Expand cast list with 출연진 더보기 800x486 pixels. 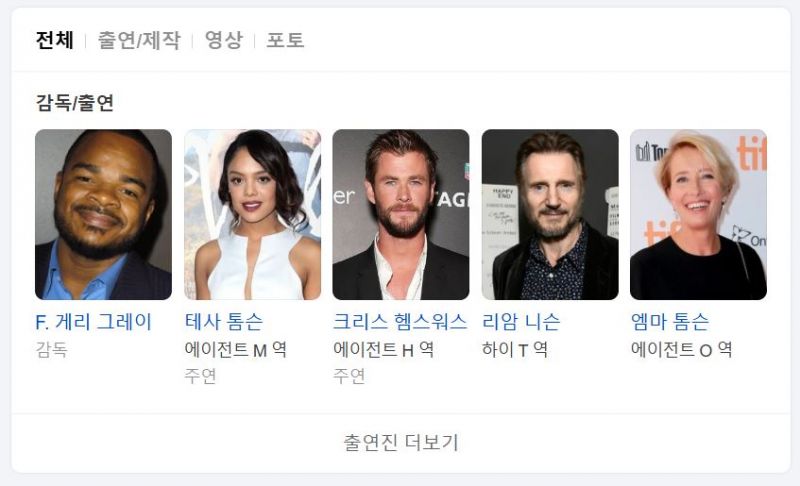click(x=401, y=442)
